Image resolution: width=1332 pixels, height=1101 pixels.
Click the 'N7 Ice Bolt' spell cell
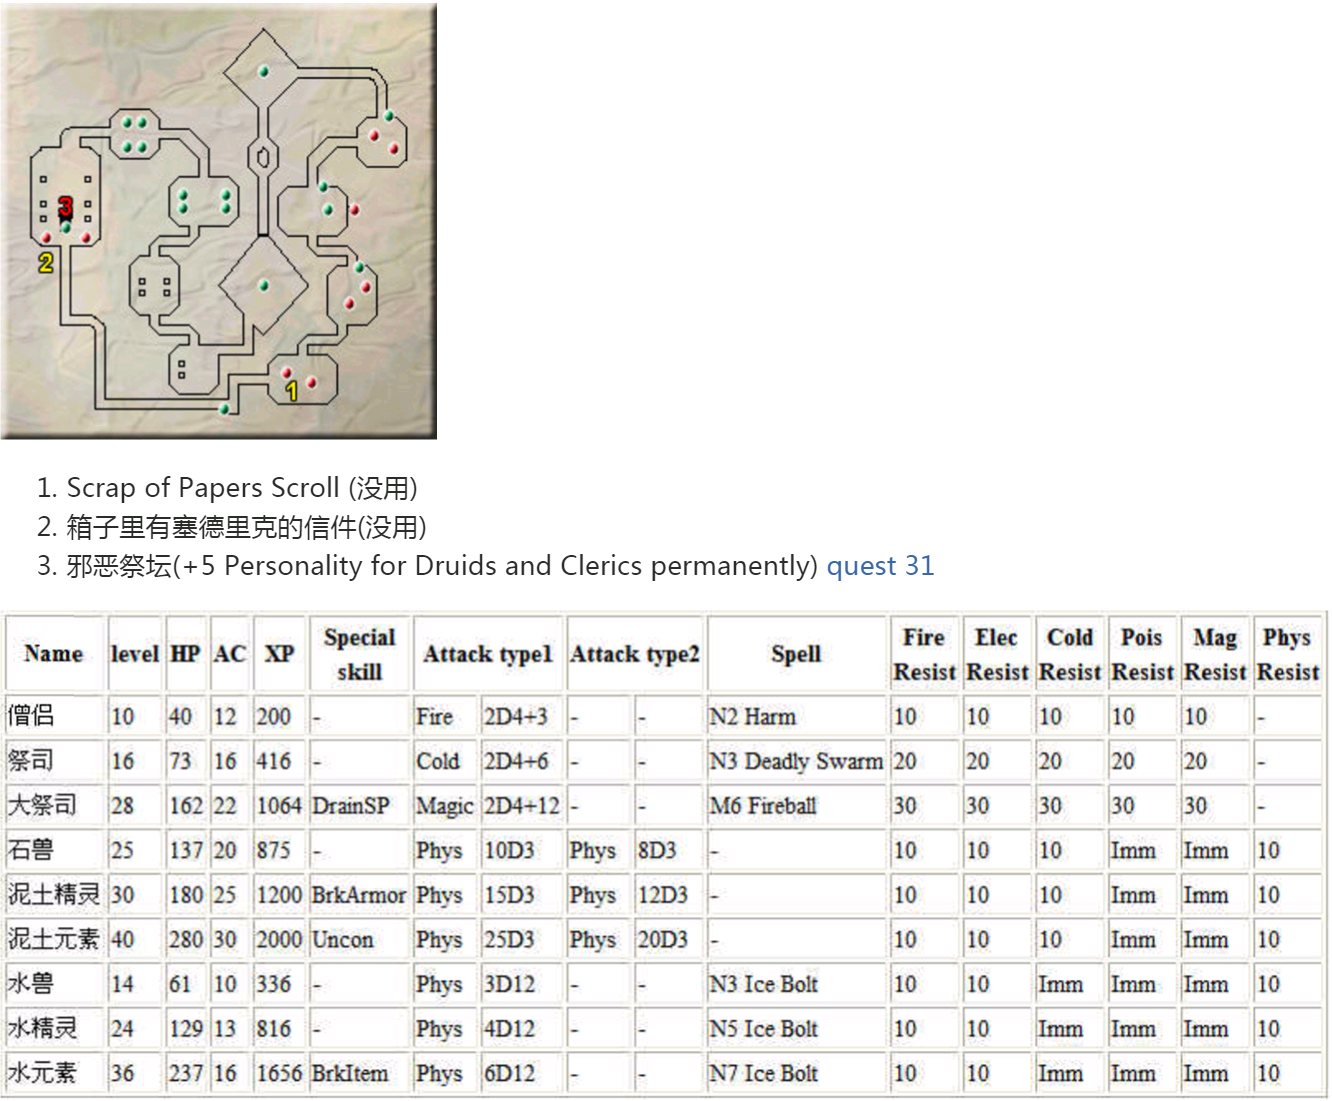(797, 1073)
